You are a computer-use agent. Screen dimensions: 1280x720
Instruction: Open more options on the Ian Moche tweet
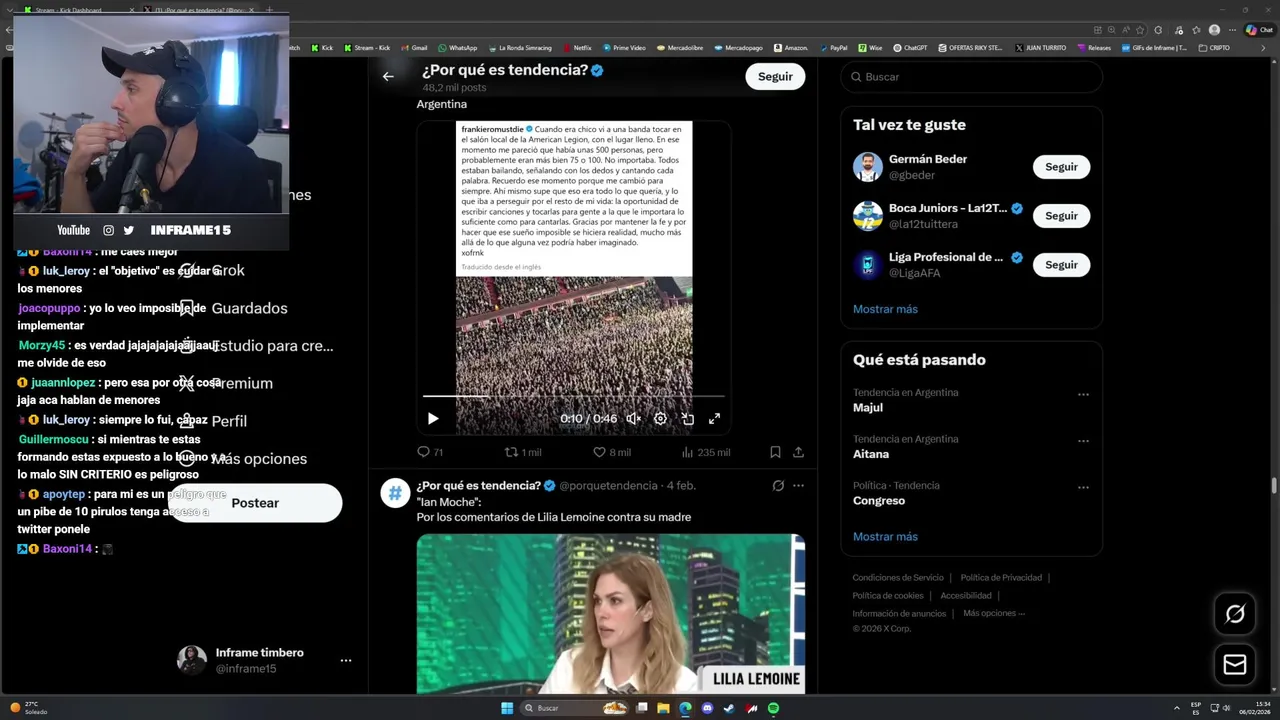[x=798, y=485]
